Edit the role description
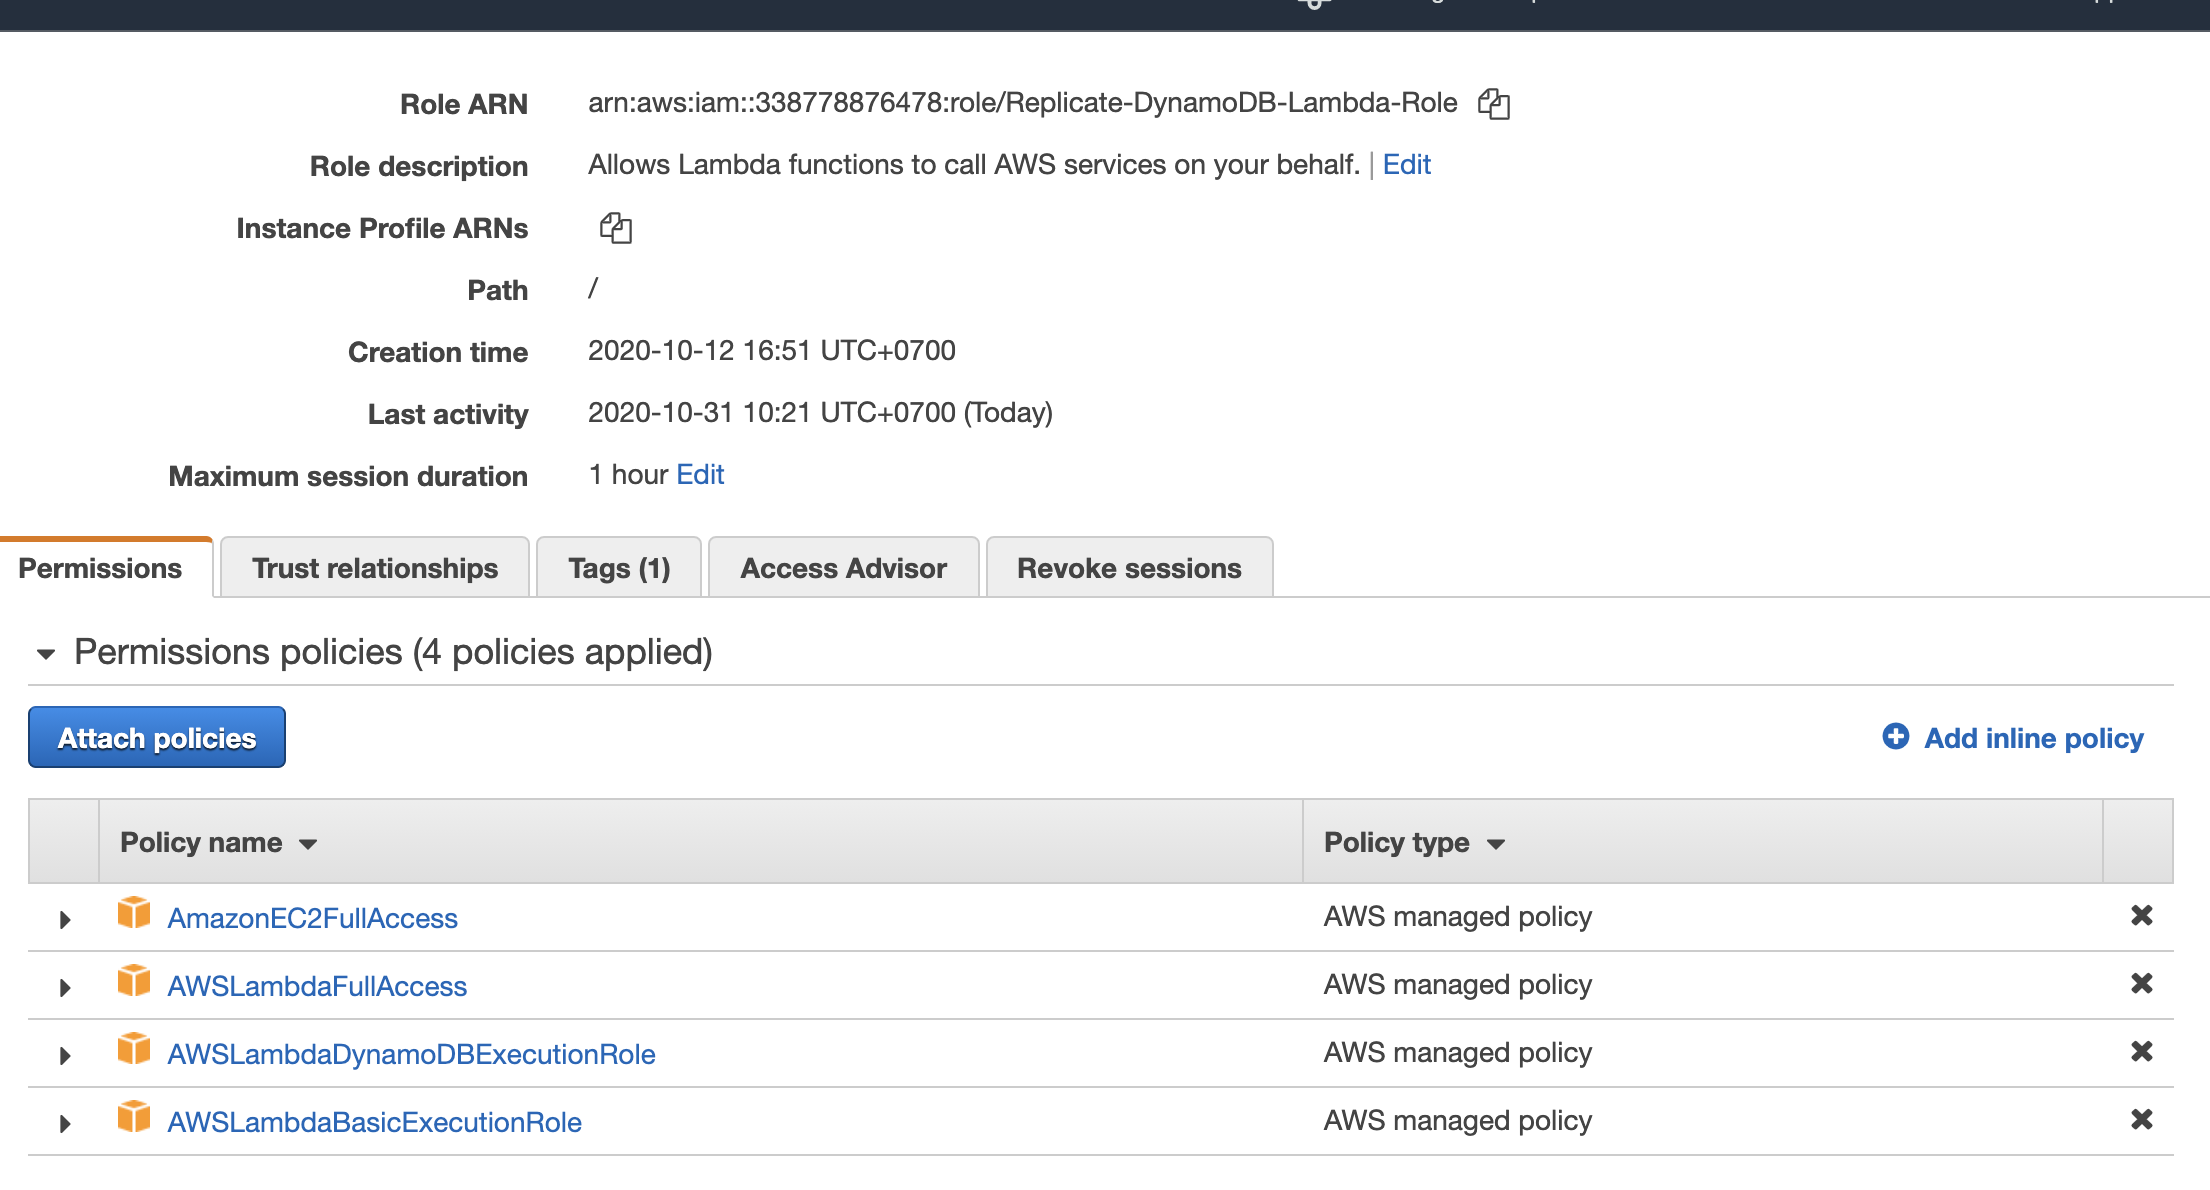 click(1406, 164)
